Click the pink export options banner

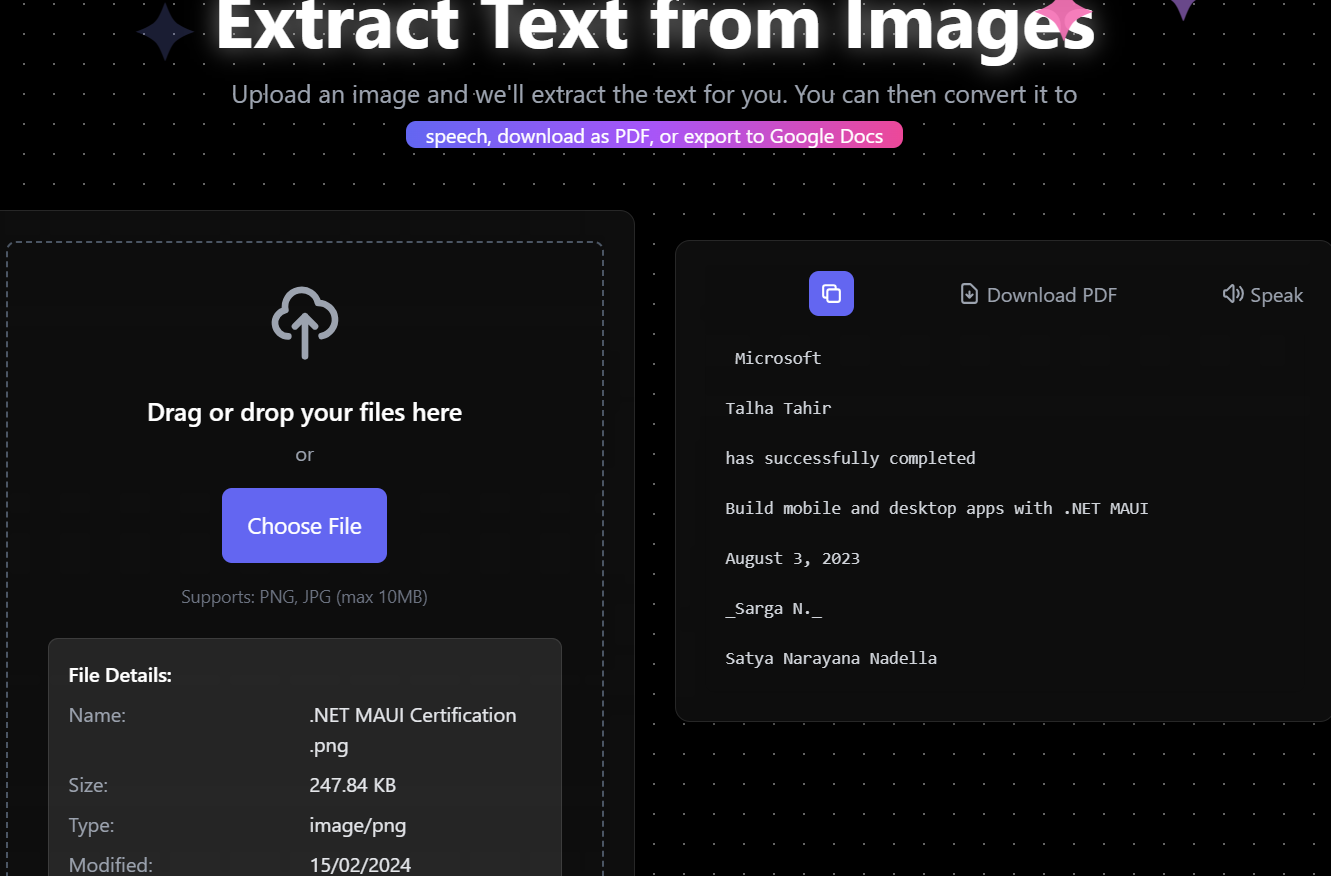tap(654, 134)
